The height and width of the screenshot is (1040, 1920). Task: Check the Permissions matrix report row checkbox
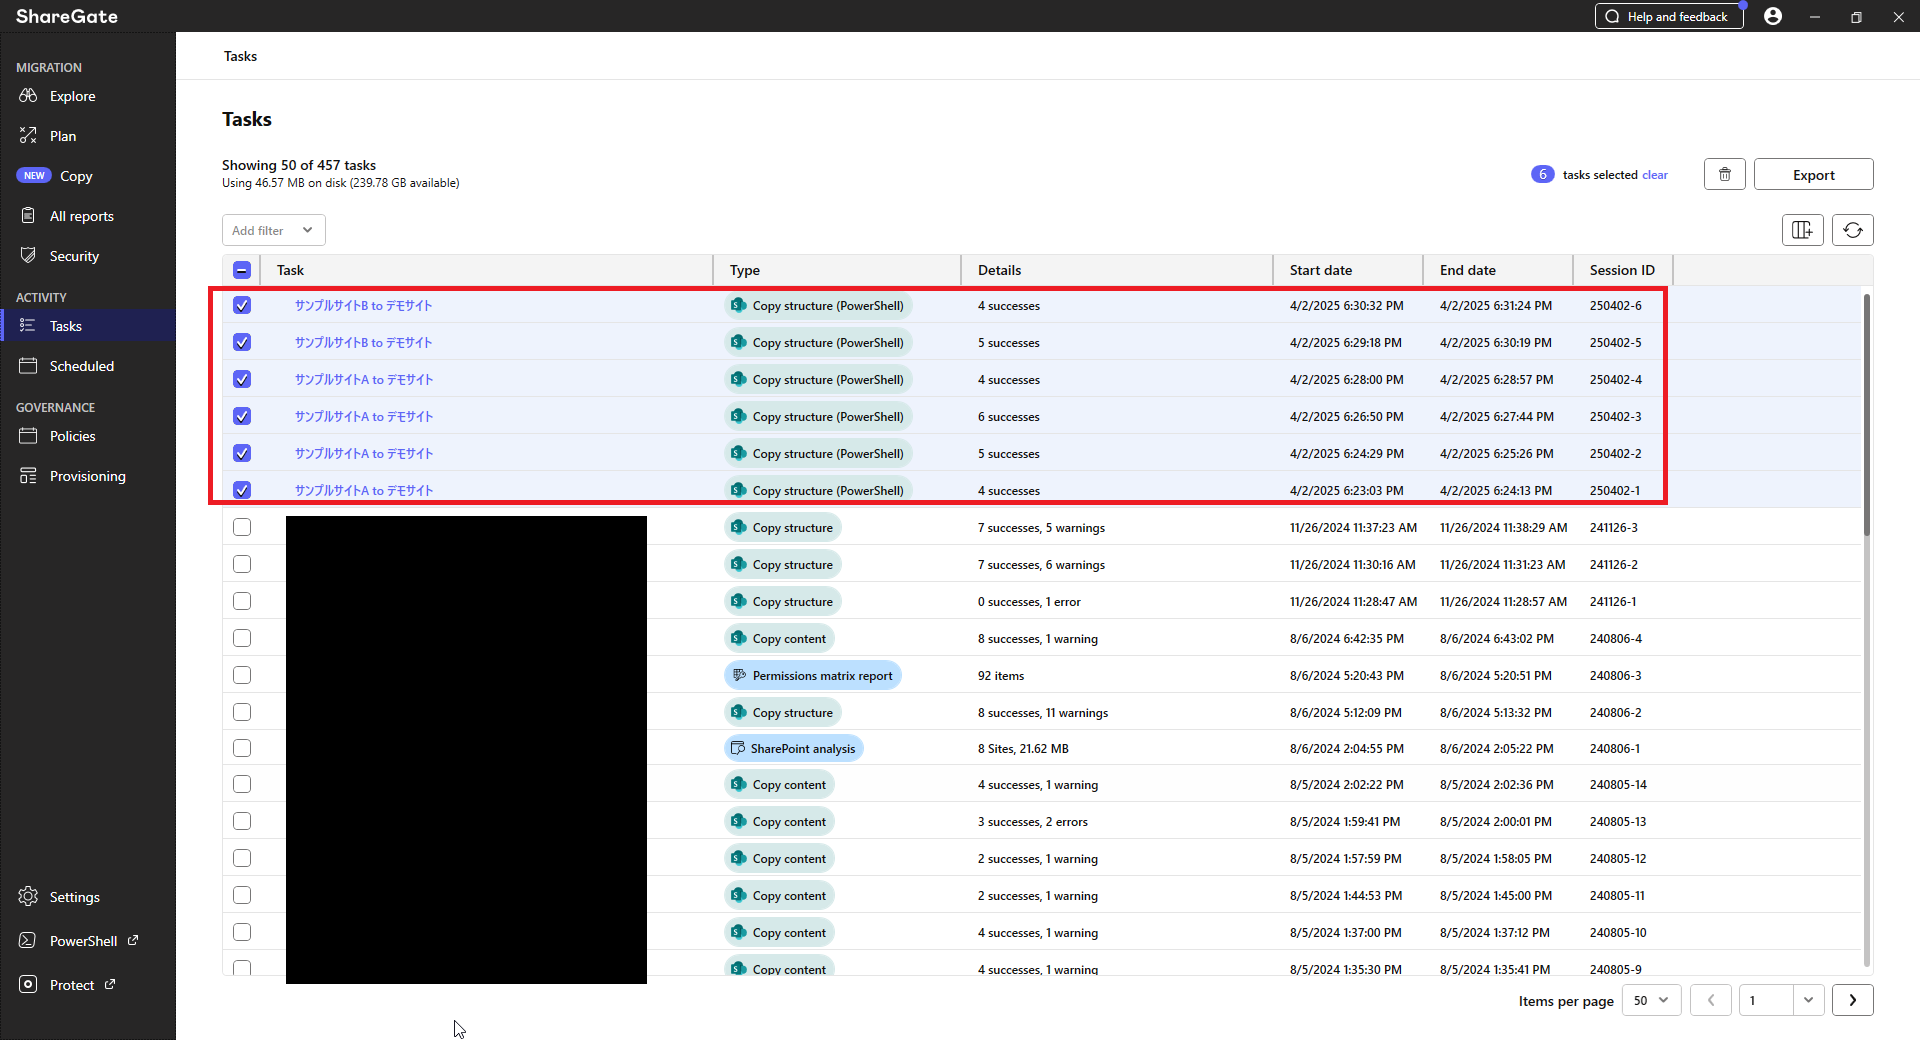click(241, 675)
